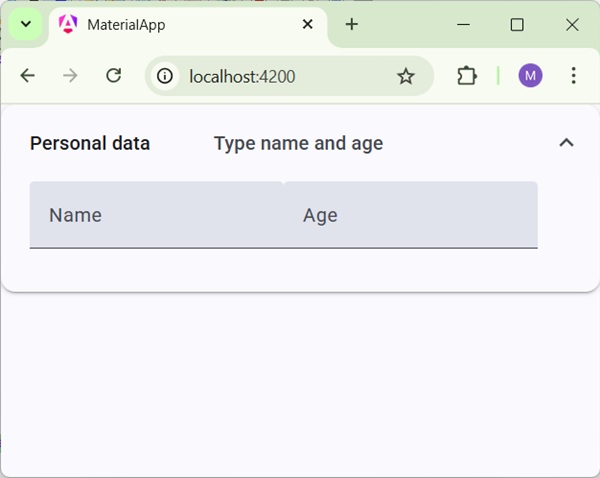Minimize the browser window
This screenshot has height=478, width=600.
click(x=463, y=25)
